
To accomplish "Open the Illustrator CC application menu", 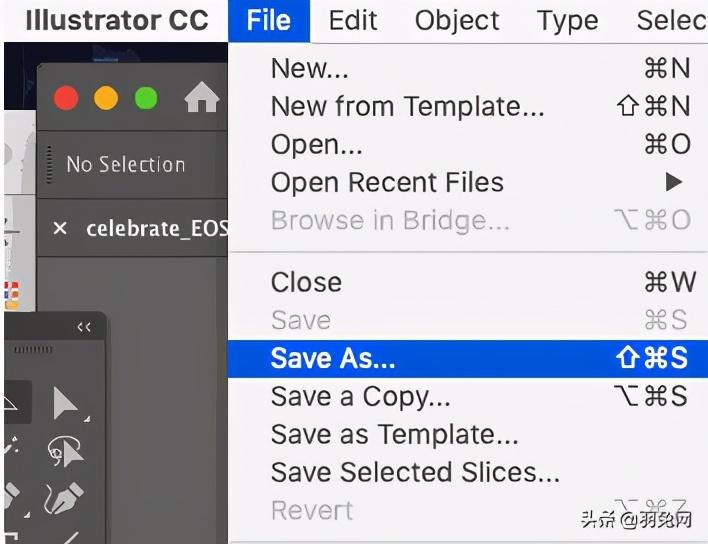I will (116, 21).
